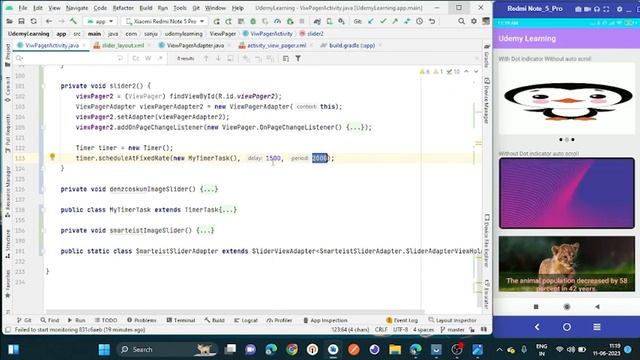Open Windows Start button on taskbar
The height and width of the screenshot is (360, 640).
coord(104,350)
